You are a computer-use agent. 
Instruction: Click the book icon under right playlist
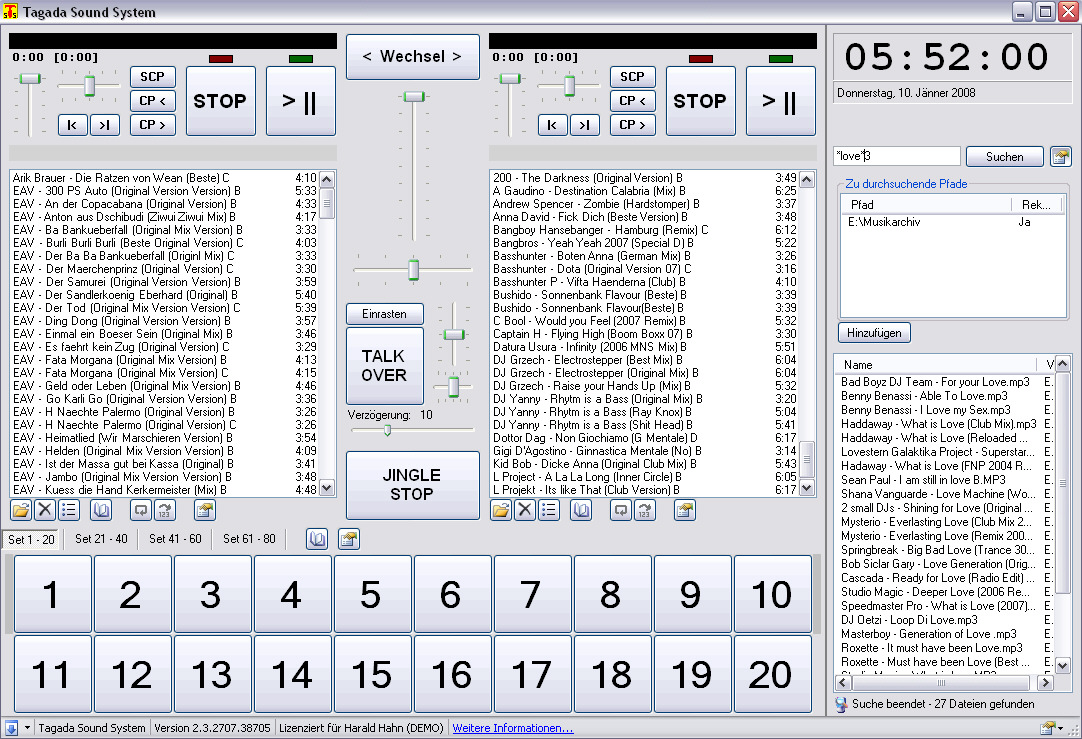pos(581,511)
